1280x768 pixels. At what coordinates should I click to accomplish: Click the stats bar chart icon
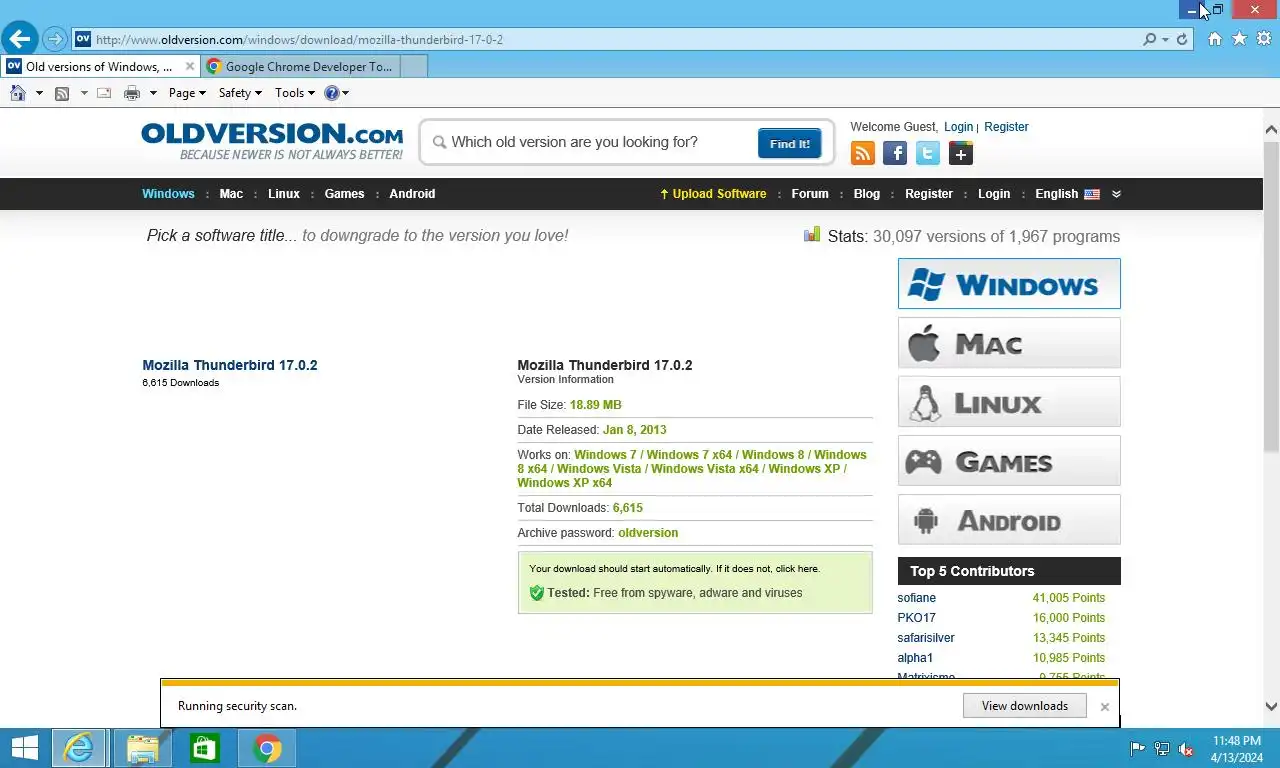(x=812, y=235)
